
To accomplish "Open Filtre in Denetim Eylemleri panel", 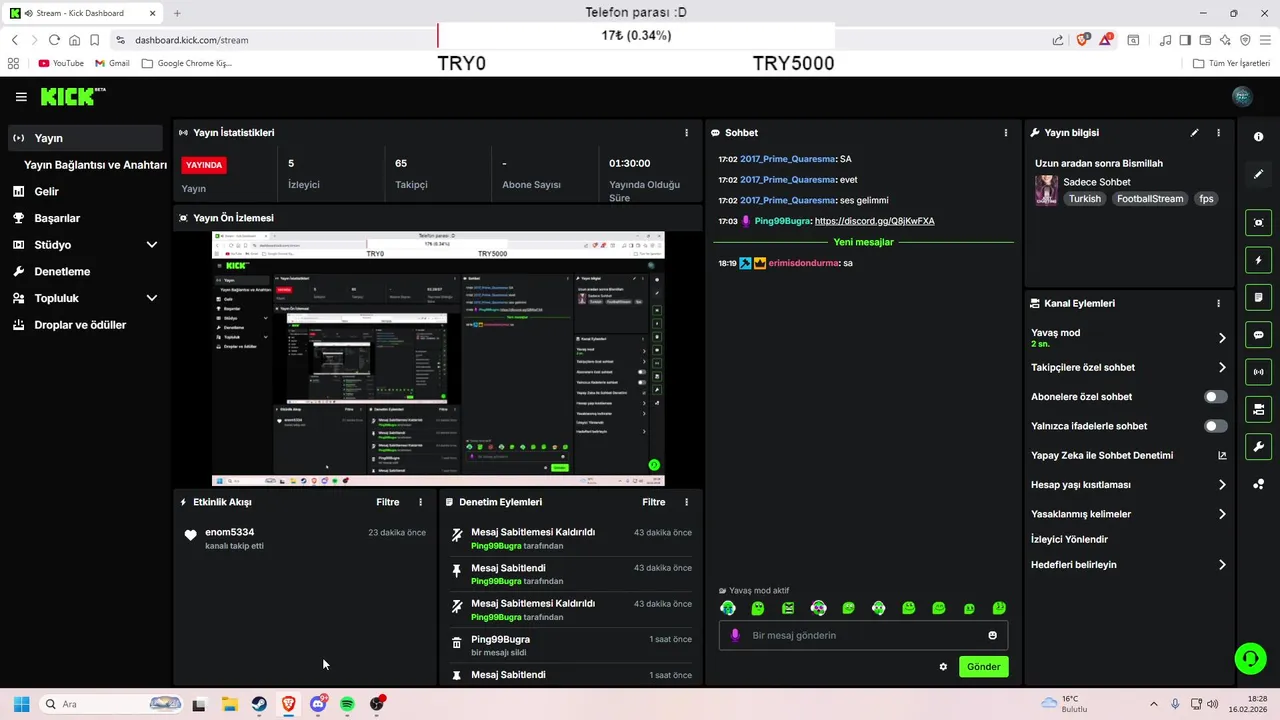I will pyautogui.click(x=653, y=502).
